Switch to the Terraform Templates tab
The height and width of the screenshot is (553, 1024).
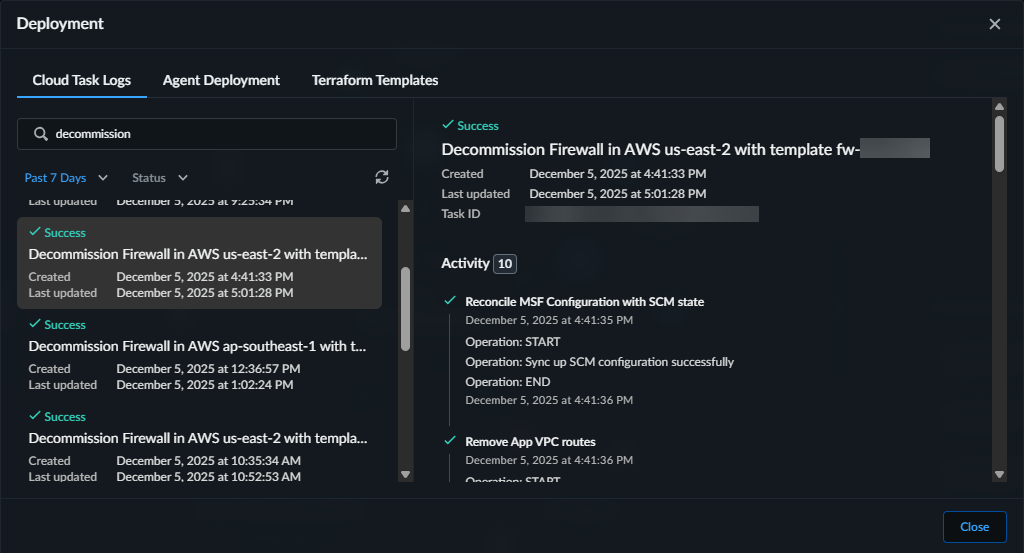375,80
